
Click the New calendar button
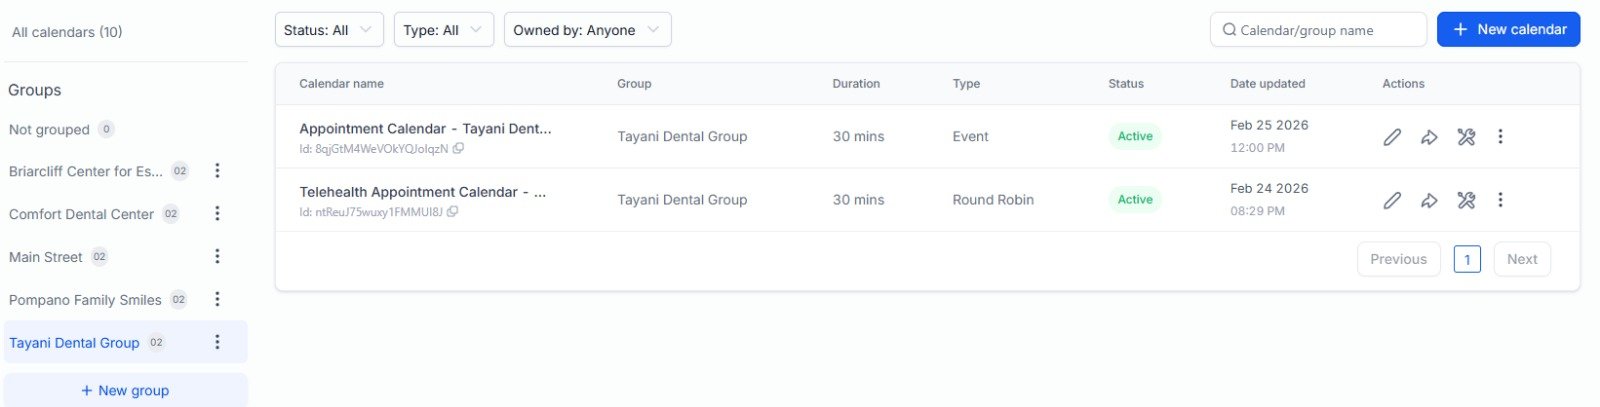pyautogui.click(x=1508, y=30)
